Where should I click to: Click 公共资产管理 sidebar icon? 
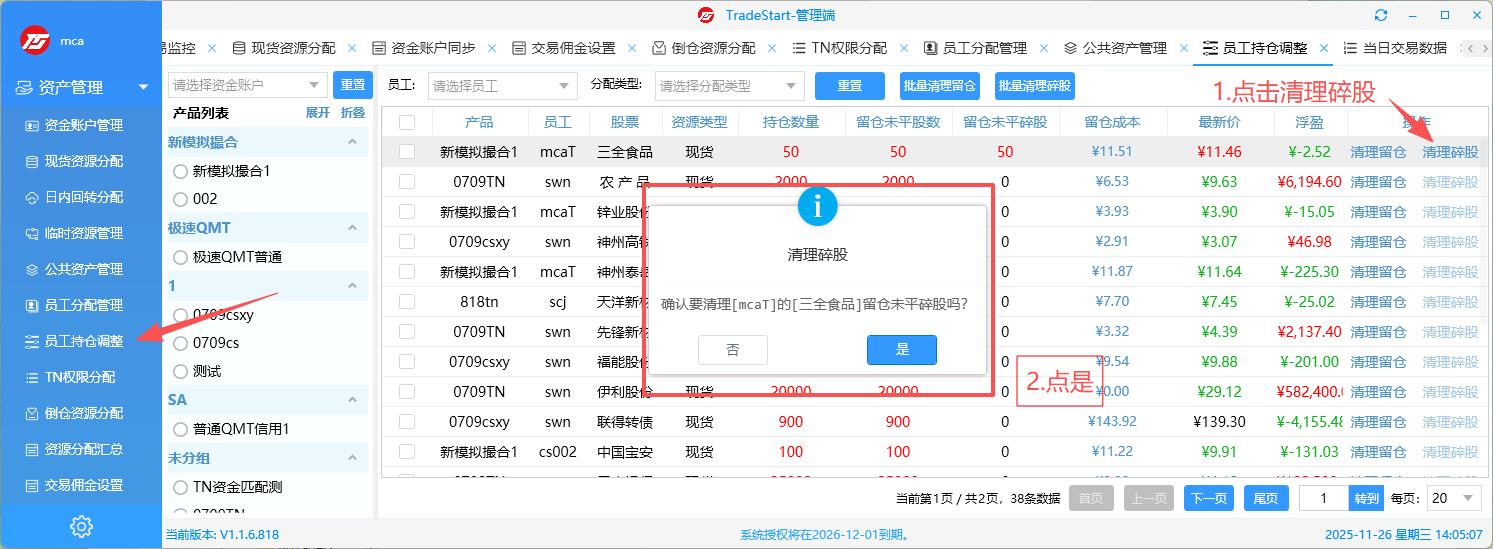point(32,269)
